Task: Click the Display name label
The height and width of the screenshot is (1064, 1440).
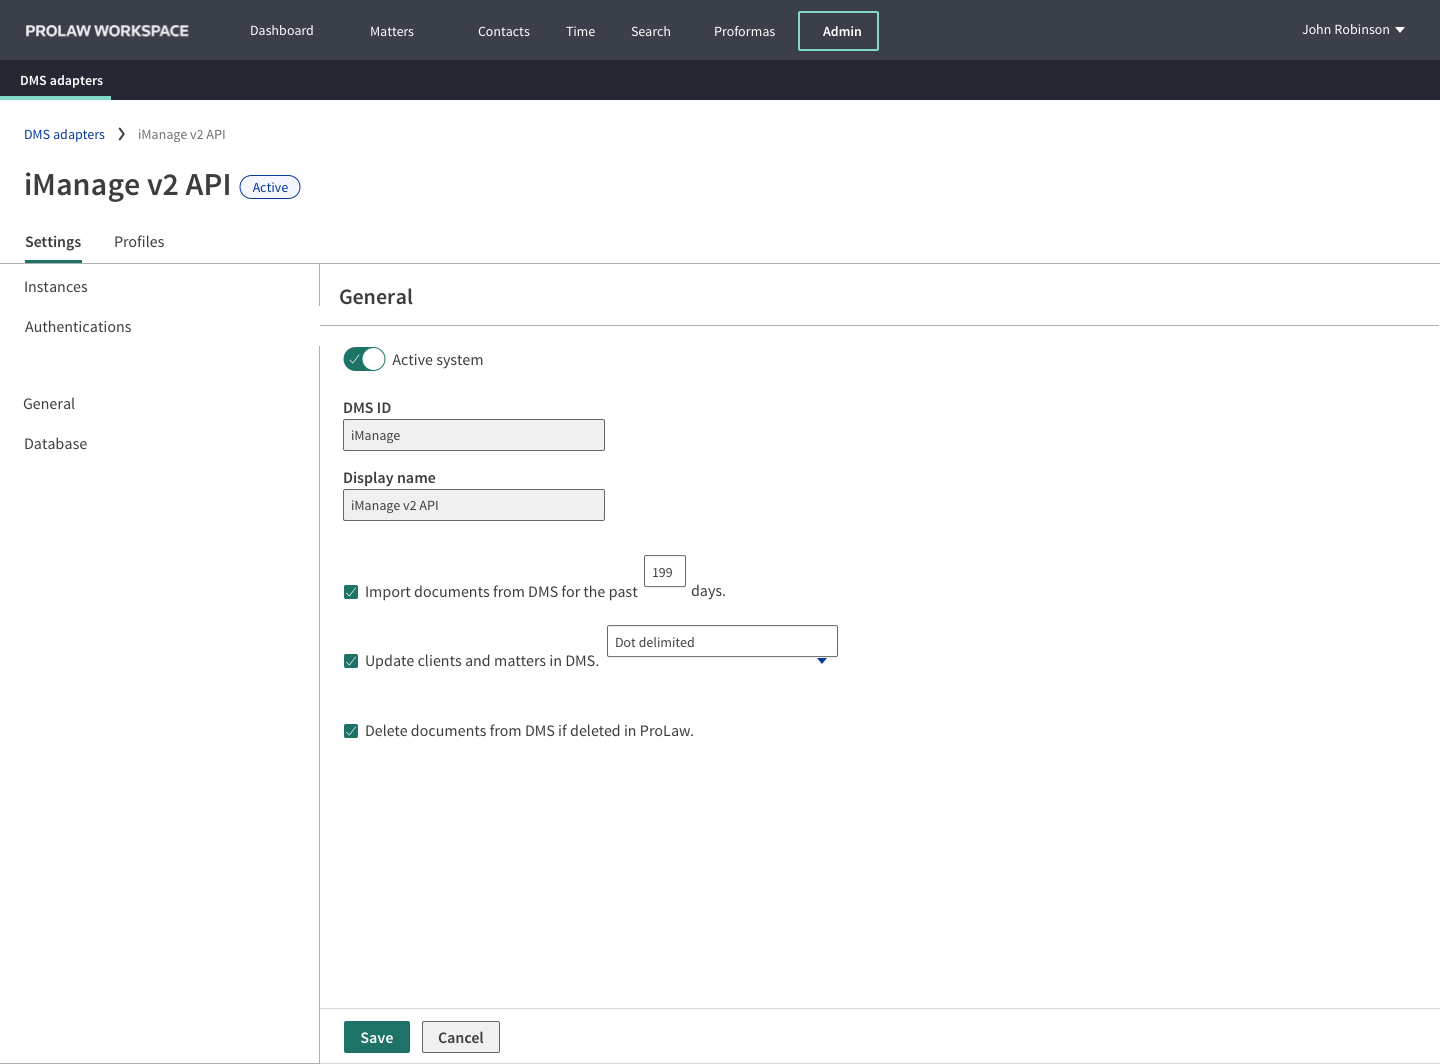Action: [389, 478]
